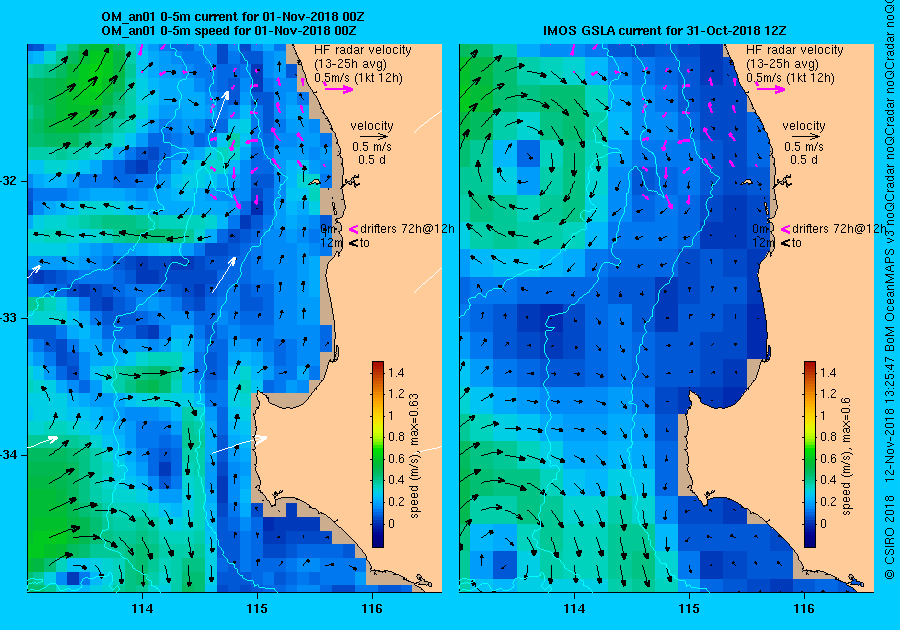Screen dimensions: 900x630
Task: Click black drifter marker beside '12m' in IMOS GSLA map
Action: coord(785,243)
